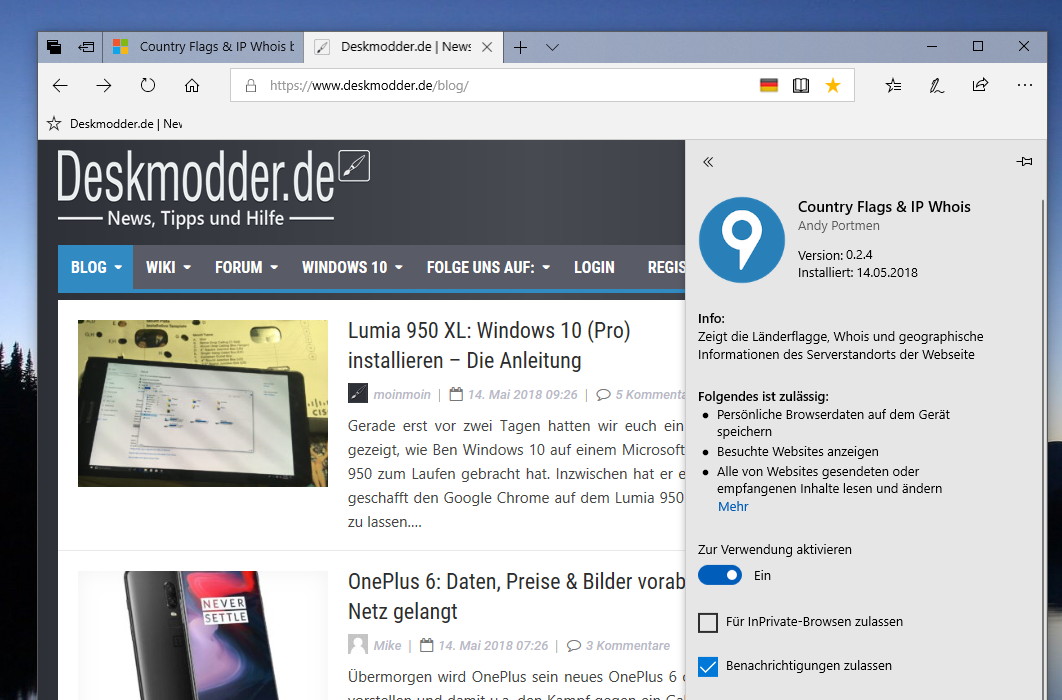The height and width of the screenshot is (700, 1062).
Task: Switch to Country Flags & IP Whois tab
Action: coord(203,47)
